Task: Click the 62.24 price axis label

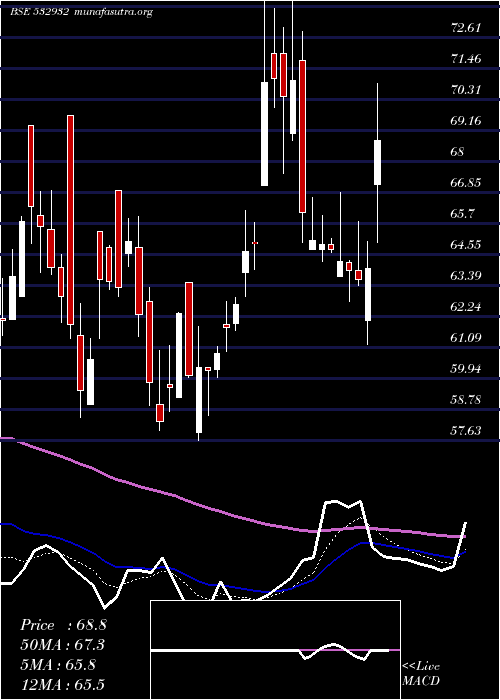Action: (x=466, y=307)
